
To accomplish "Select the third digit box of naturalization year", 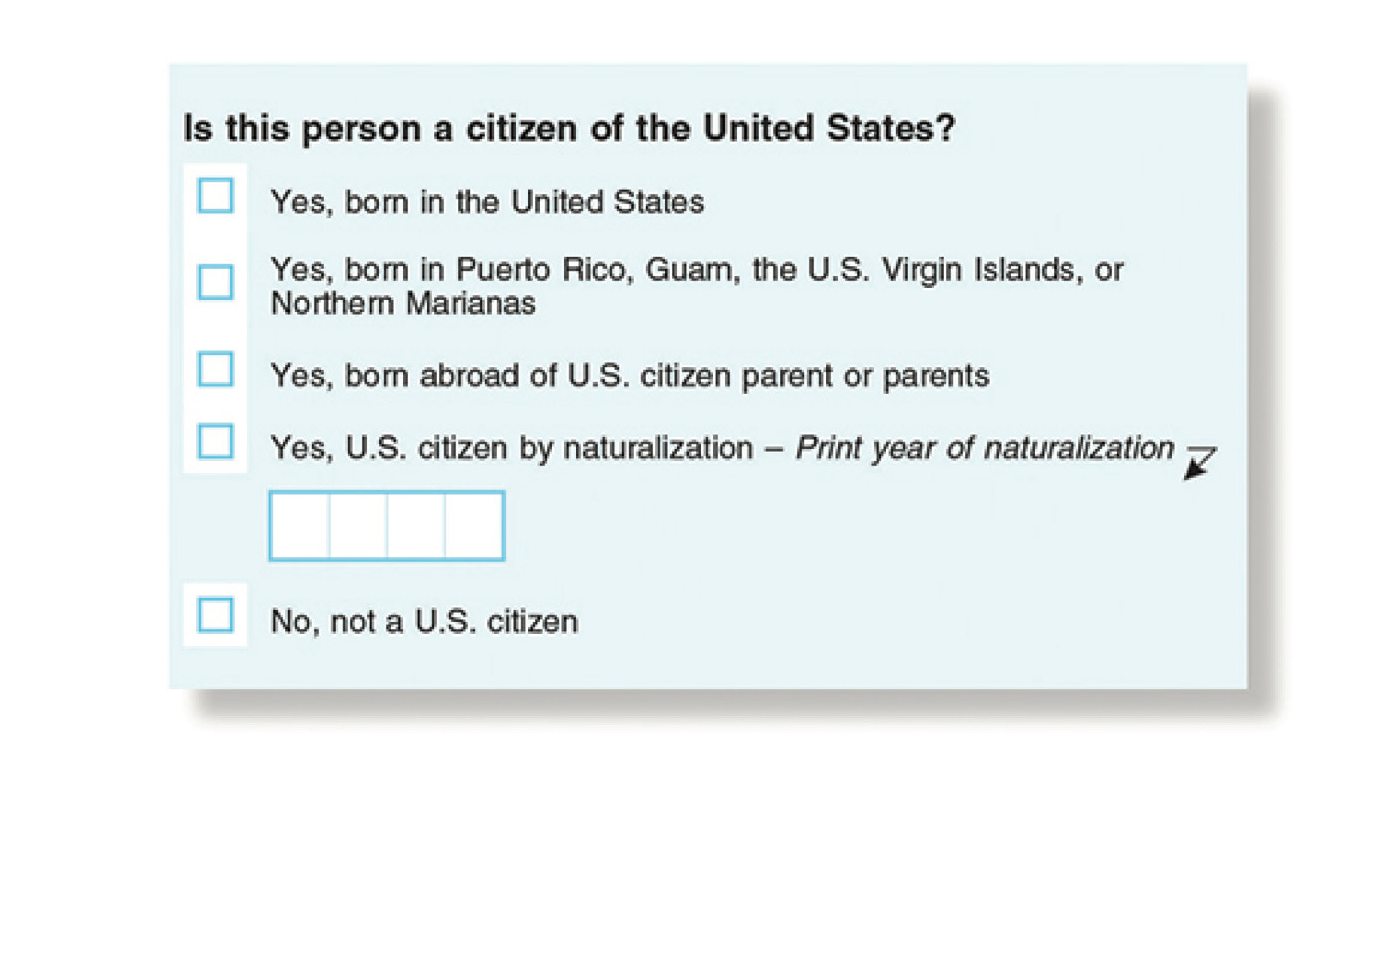I will [x=416, y=526].
